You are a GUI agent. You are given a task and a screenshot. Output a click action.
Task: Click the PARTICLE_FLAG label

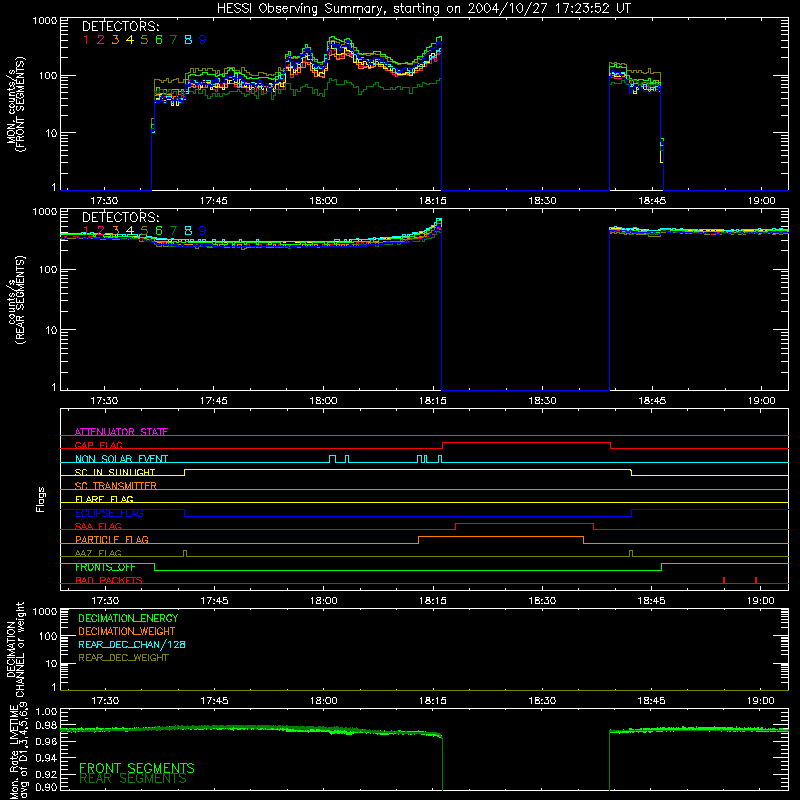[x=112, y=539]
